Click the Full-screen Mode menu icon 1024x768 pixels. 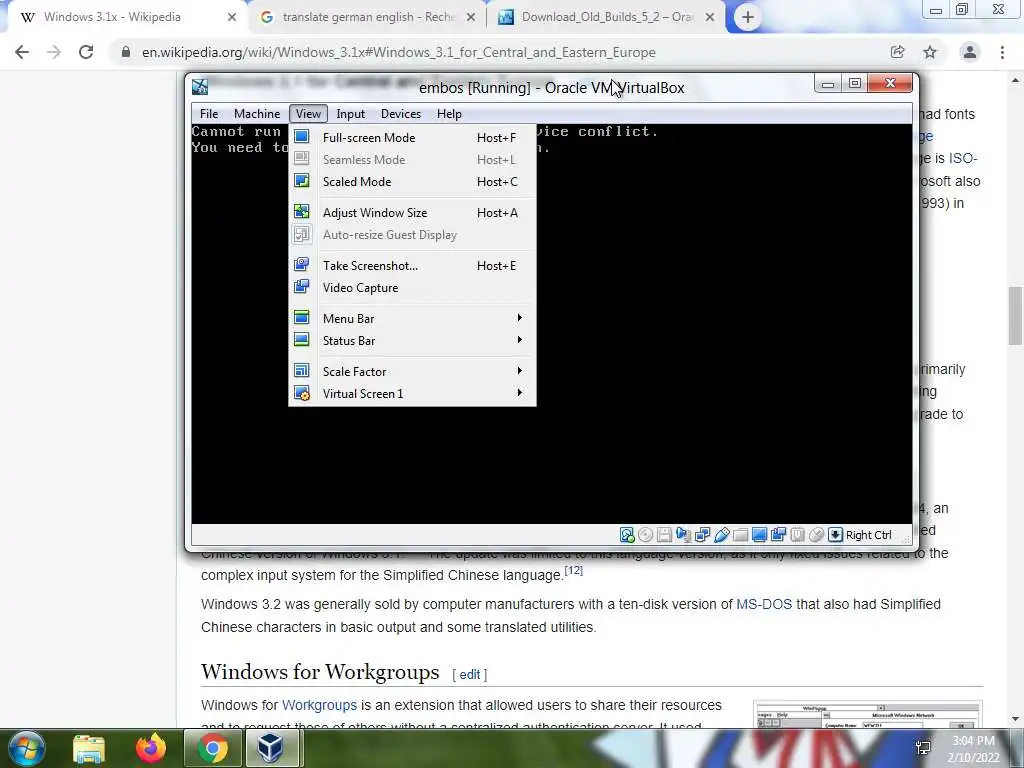[302, 137]
